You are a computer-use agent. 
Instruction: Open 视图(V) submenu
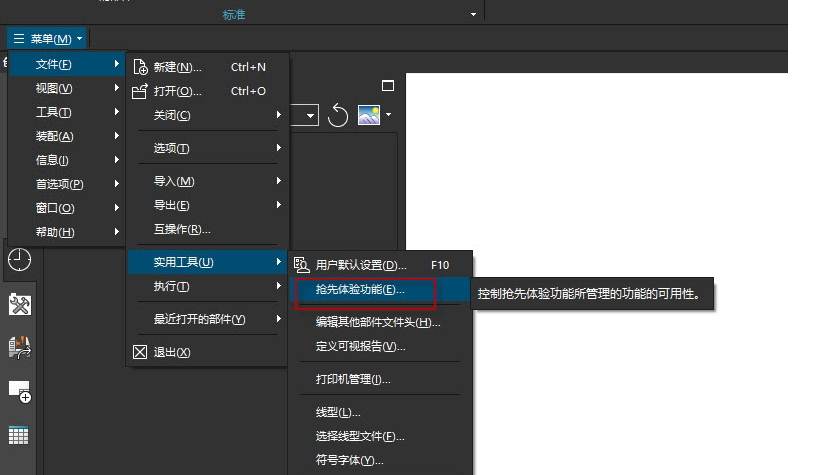tap(67, 88)
